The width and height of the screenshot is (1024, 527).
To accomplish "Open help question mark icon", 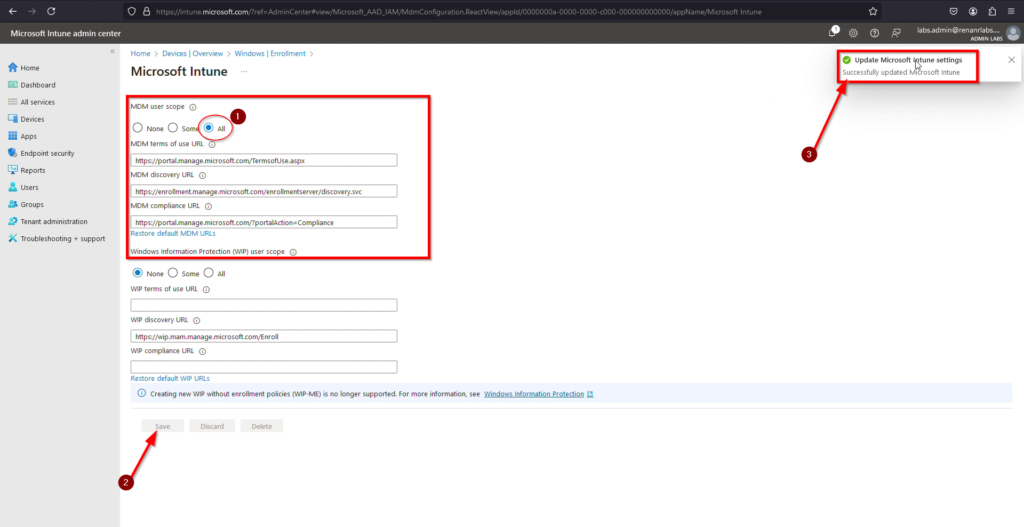I will 874,33.
